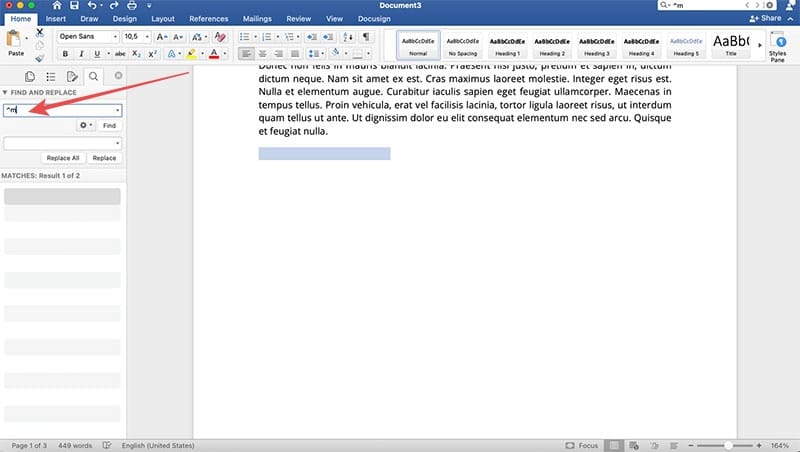Screen dimensions: 800x452
Task: Click the Paste clipboard icon
Action: click(15, 40)
